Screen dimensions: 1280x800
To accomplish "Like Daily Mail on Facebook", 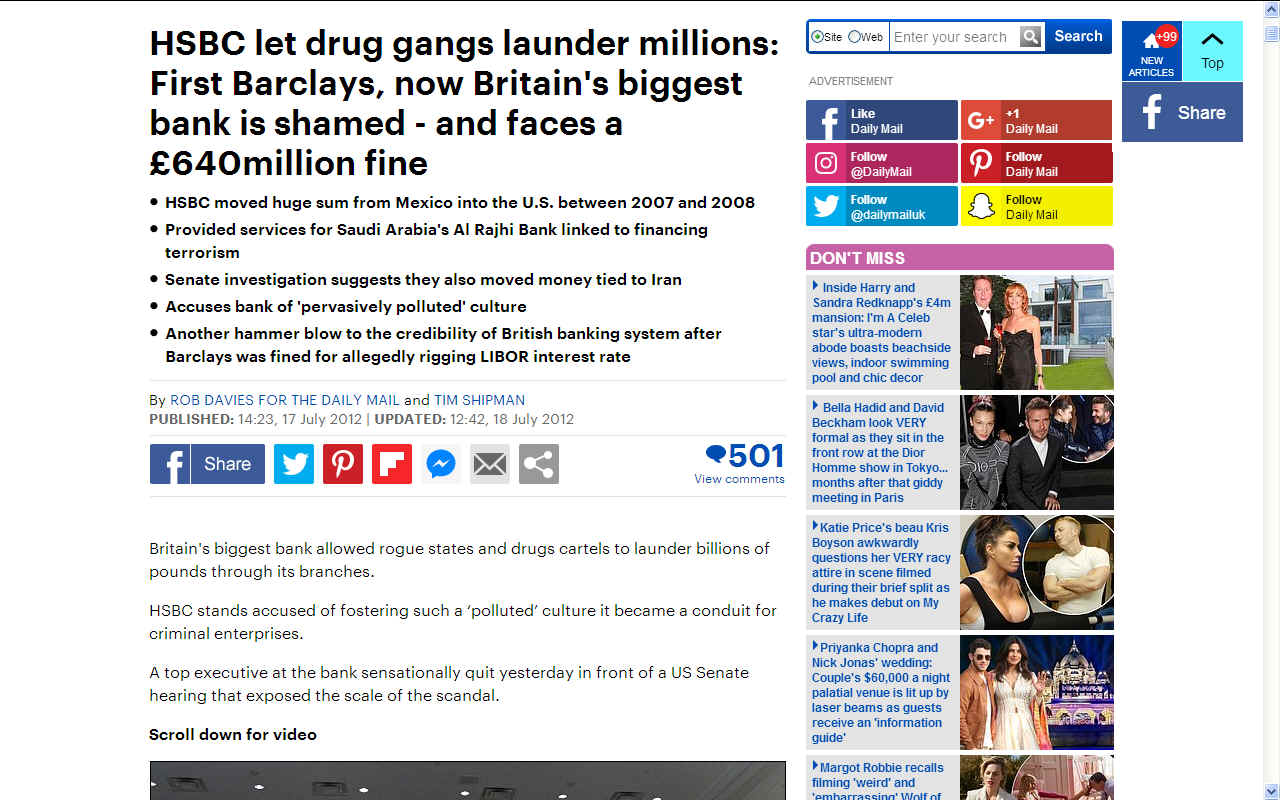I will 882,121.
